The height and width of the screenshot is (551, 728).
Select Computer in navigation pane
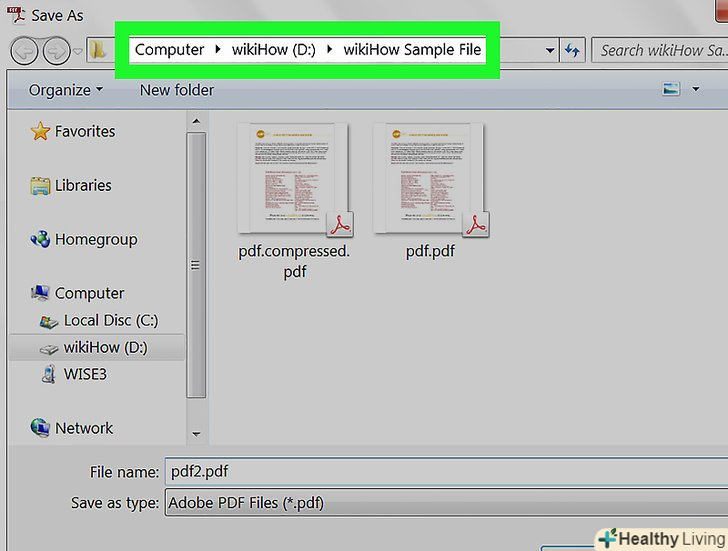click(90, 293)
